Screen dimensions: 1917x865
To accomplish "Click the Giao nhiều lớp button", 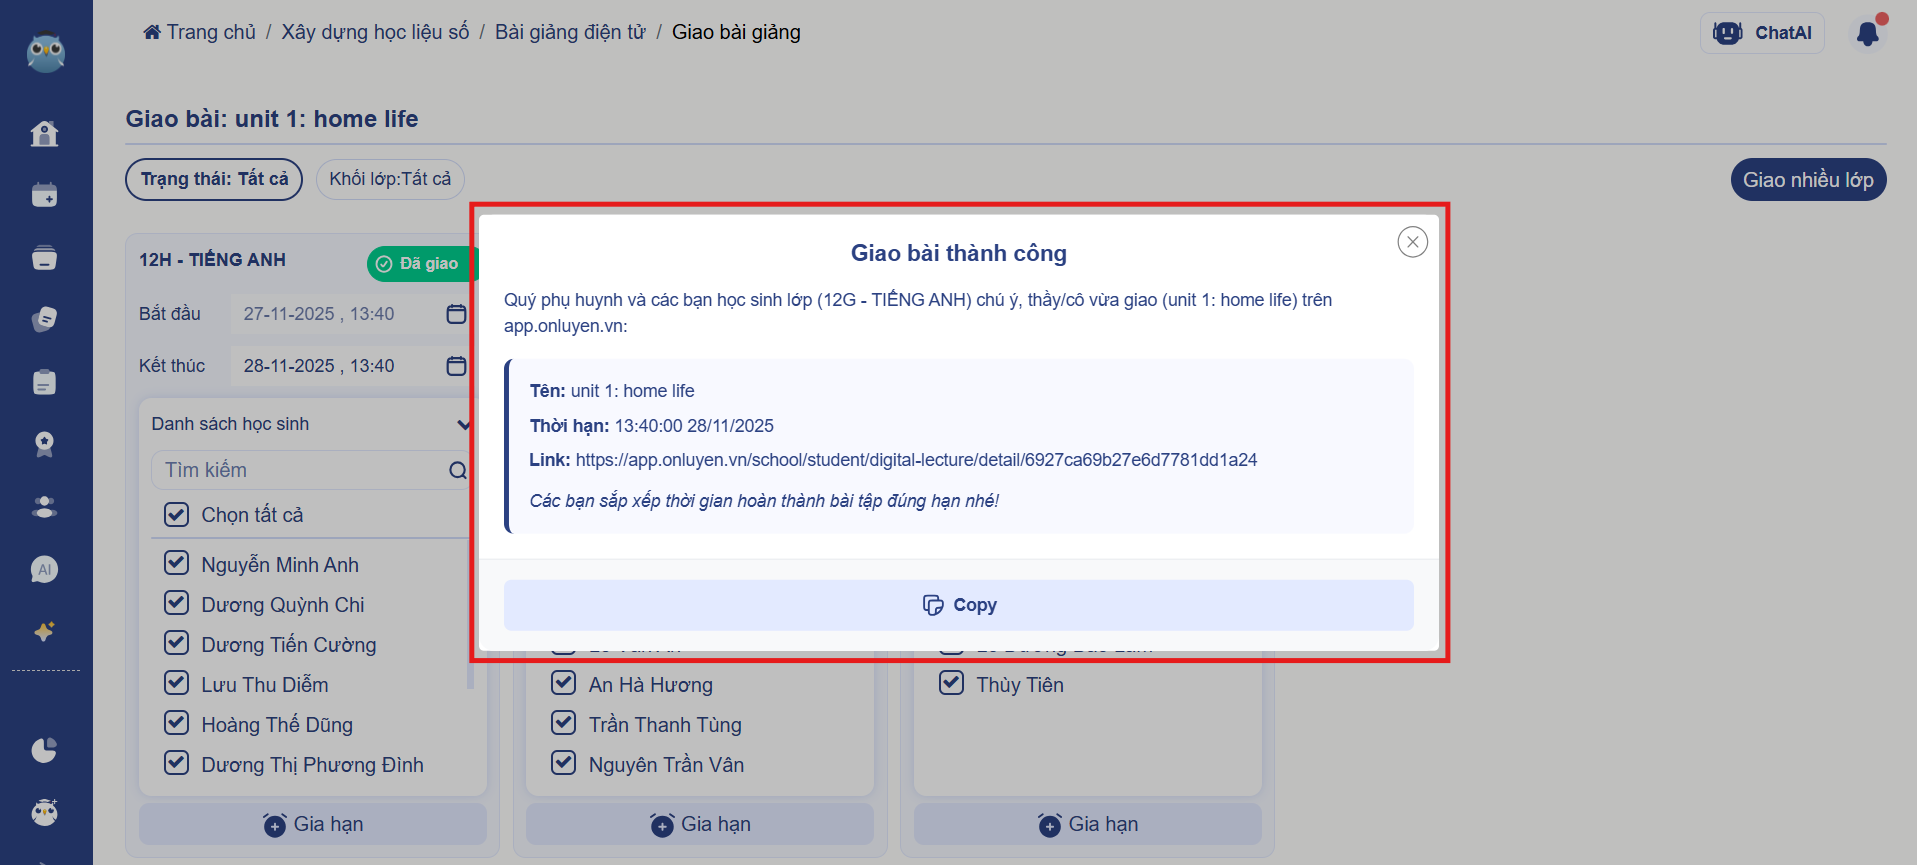I will pos(1807,180).
